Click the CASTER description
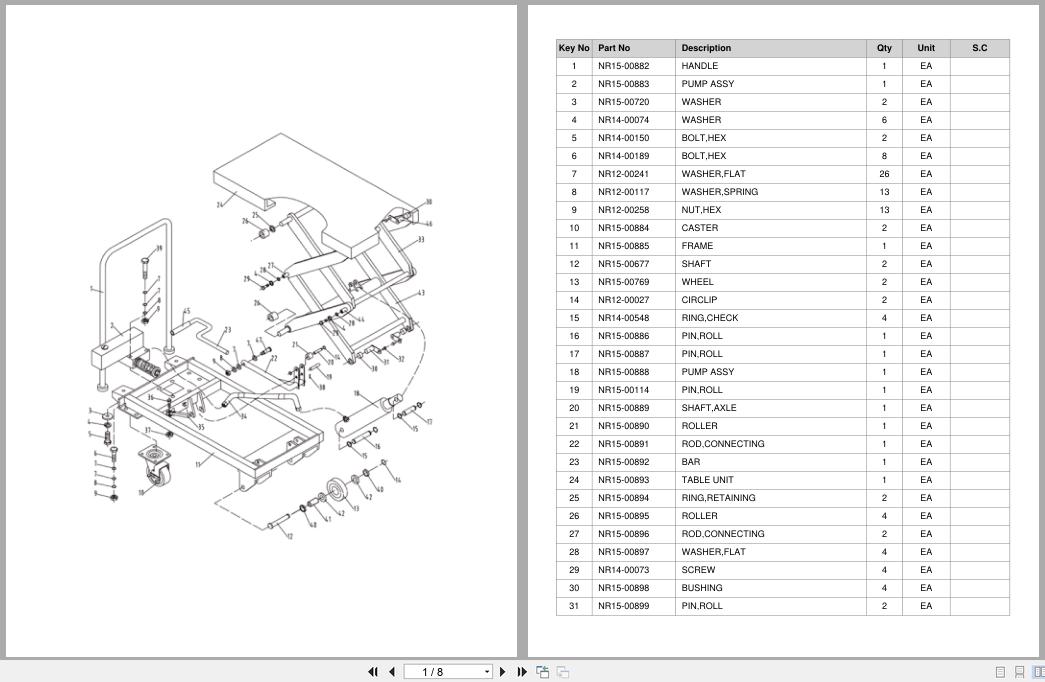 click(x=700, y=228)
